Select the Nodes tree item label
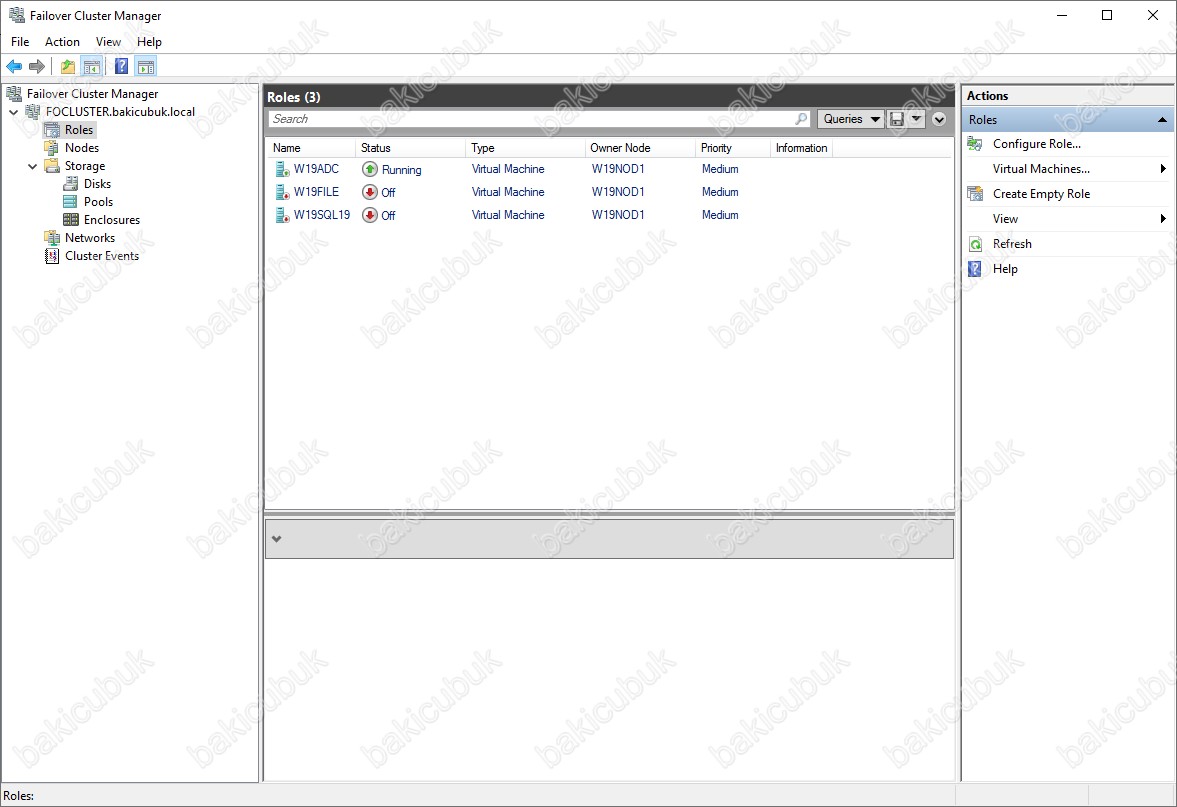Image resolution: width=1177 pixels, height=807 pixels. [82, 148]
